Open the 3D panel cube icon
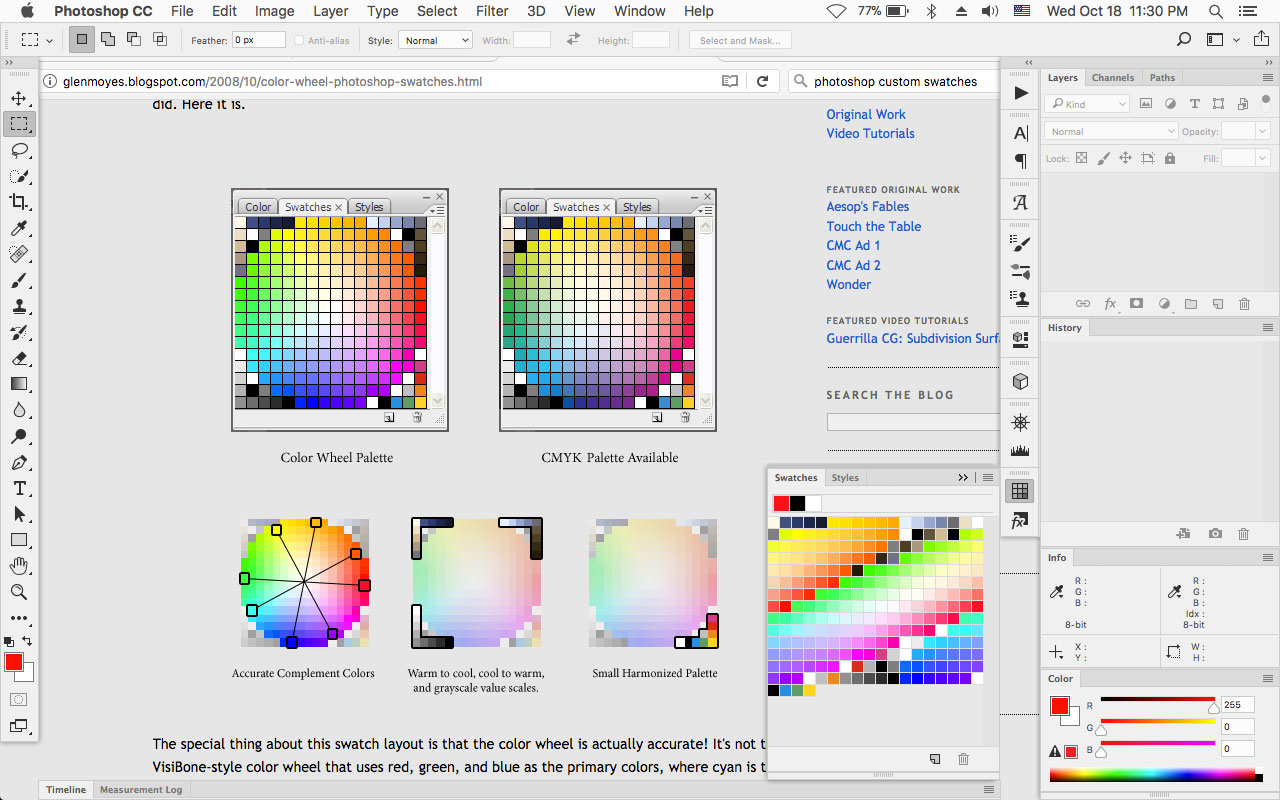The height and width of the screenshot is (800, 1280). click(x=1020, y=381)
